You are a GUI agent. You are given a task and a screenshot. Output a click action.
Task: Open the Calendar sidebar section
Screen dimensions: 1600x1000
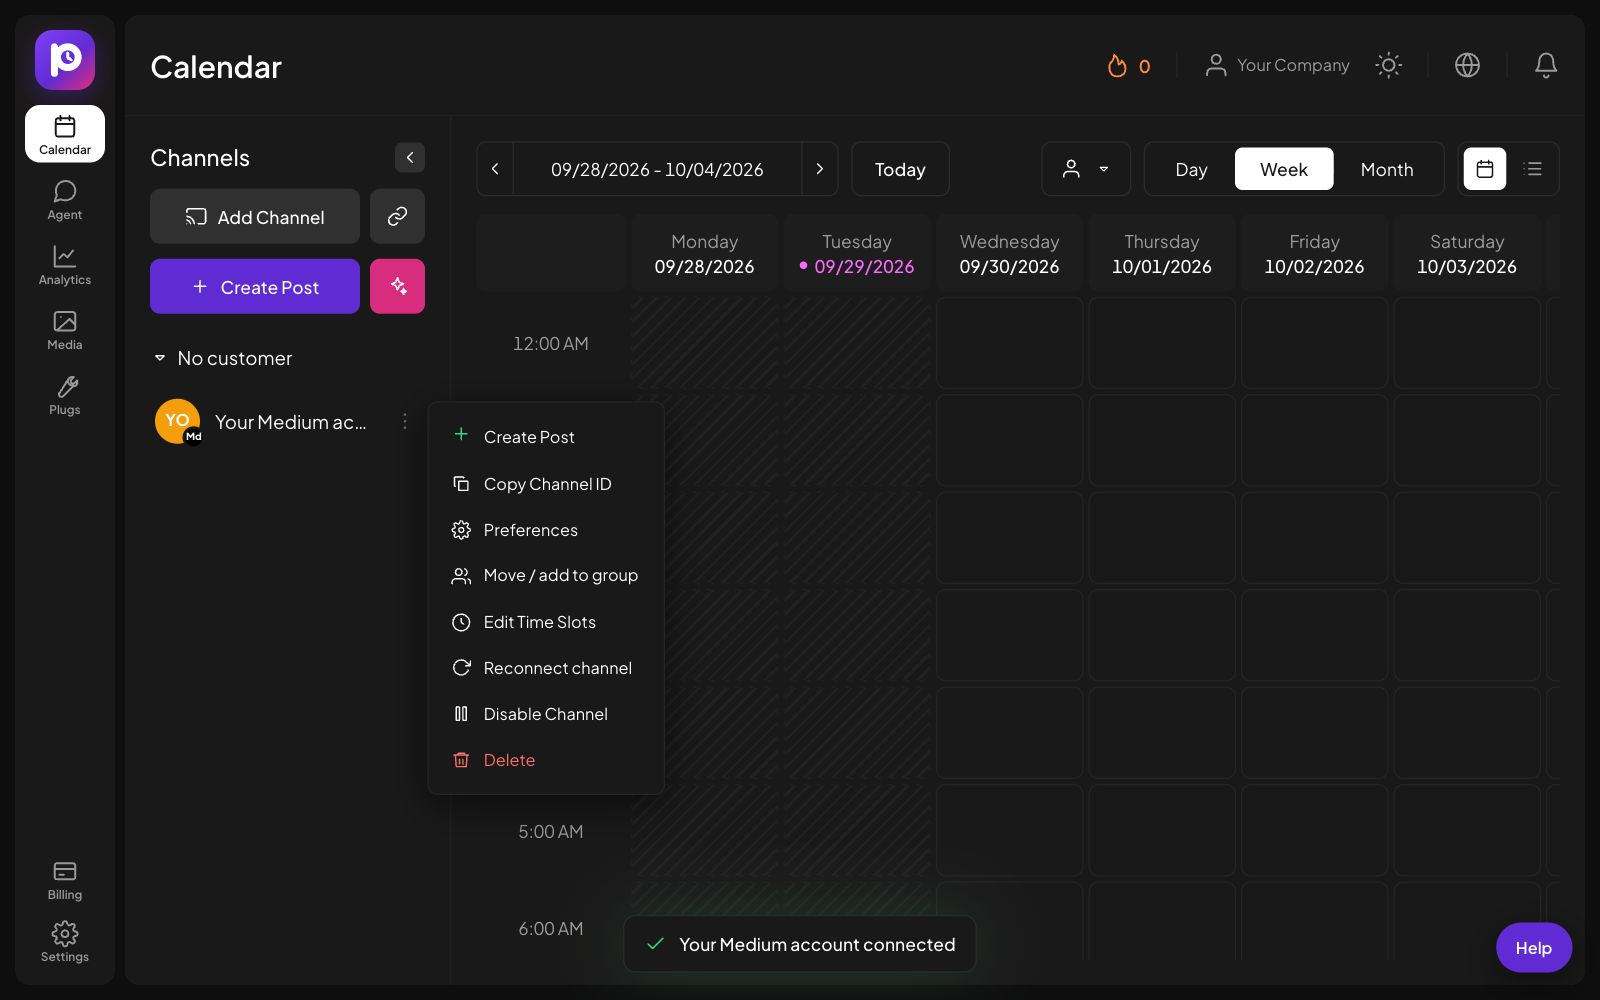(x=65, y=134)
